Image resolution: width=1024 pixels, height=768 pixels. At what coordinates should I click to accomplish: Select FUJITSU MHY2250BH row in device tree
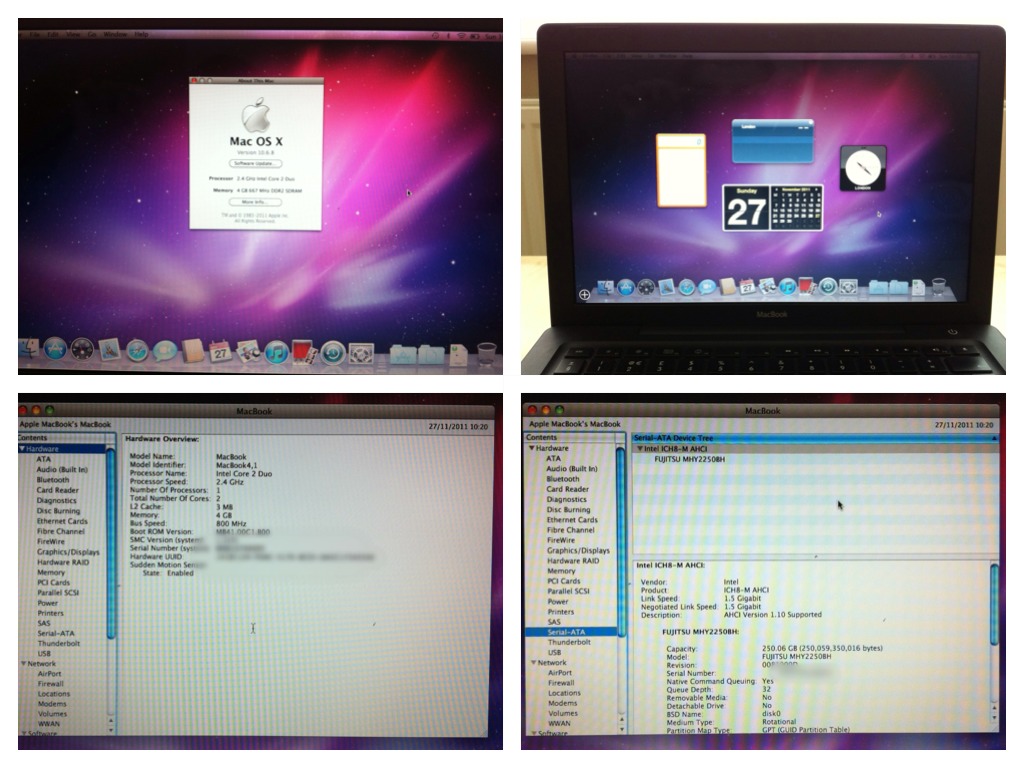click(689, 459)
